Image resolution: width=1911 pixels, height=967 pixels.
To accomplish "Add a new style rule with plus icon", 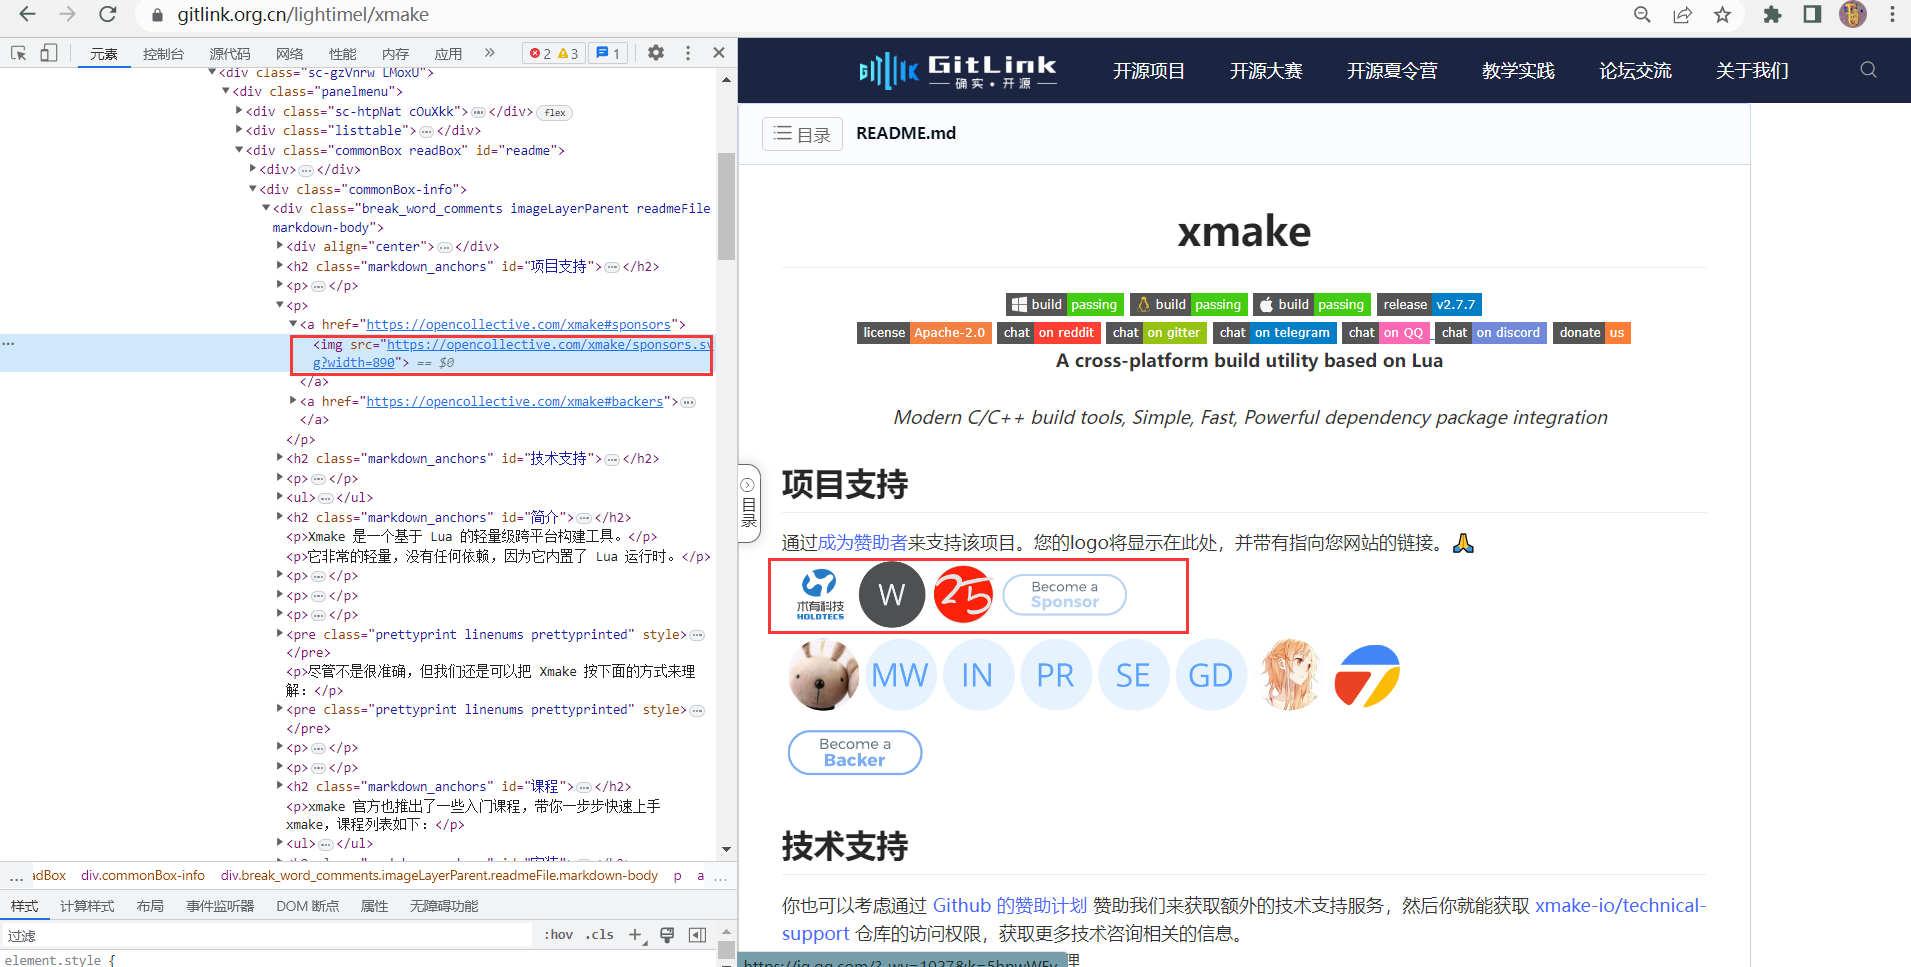I will coord(635,935).
